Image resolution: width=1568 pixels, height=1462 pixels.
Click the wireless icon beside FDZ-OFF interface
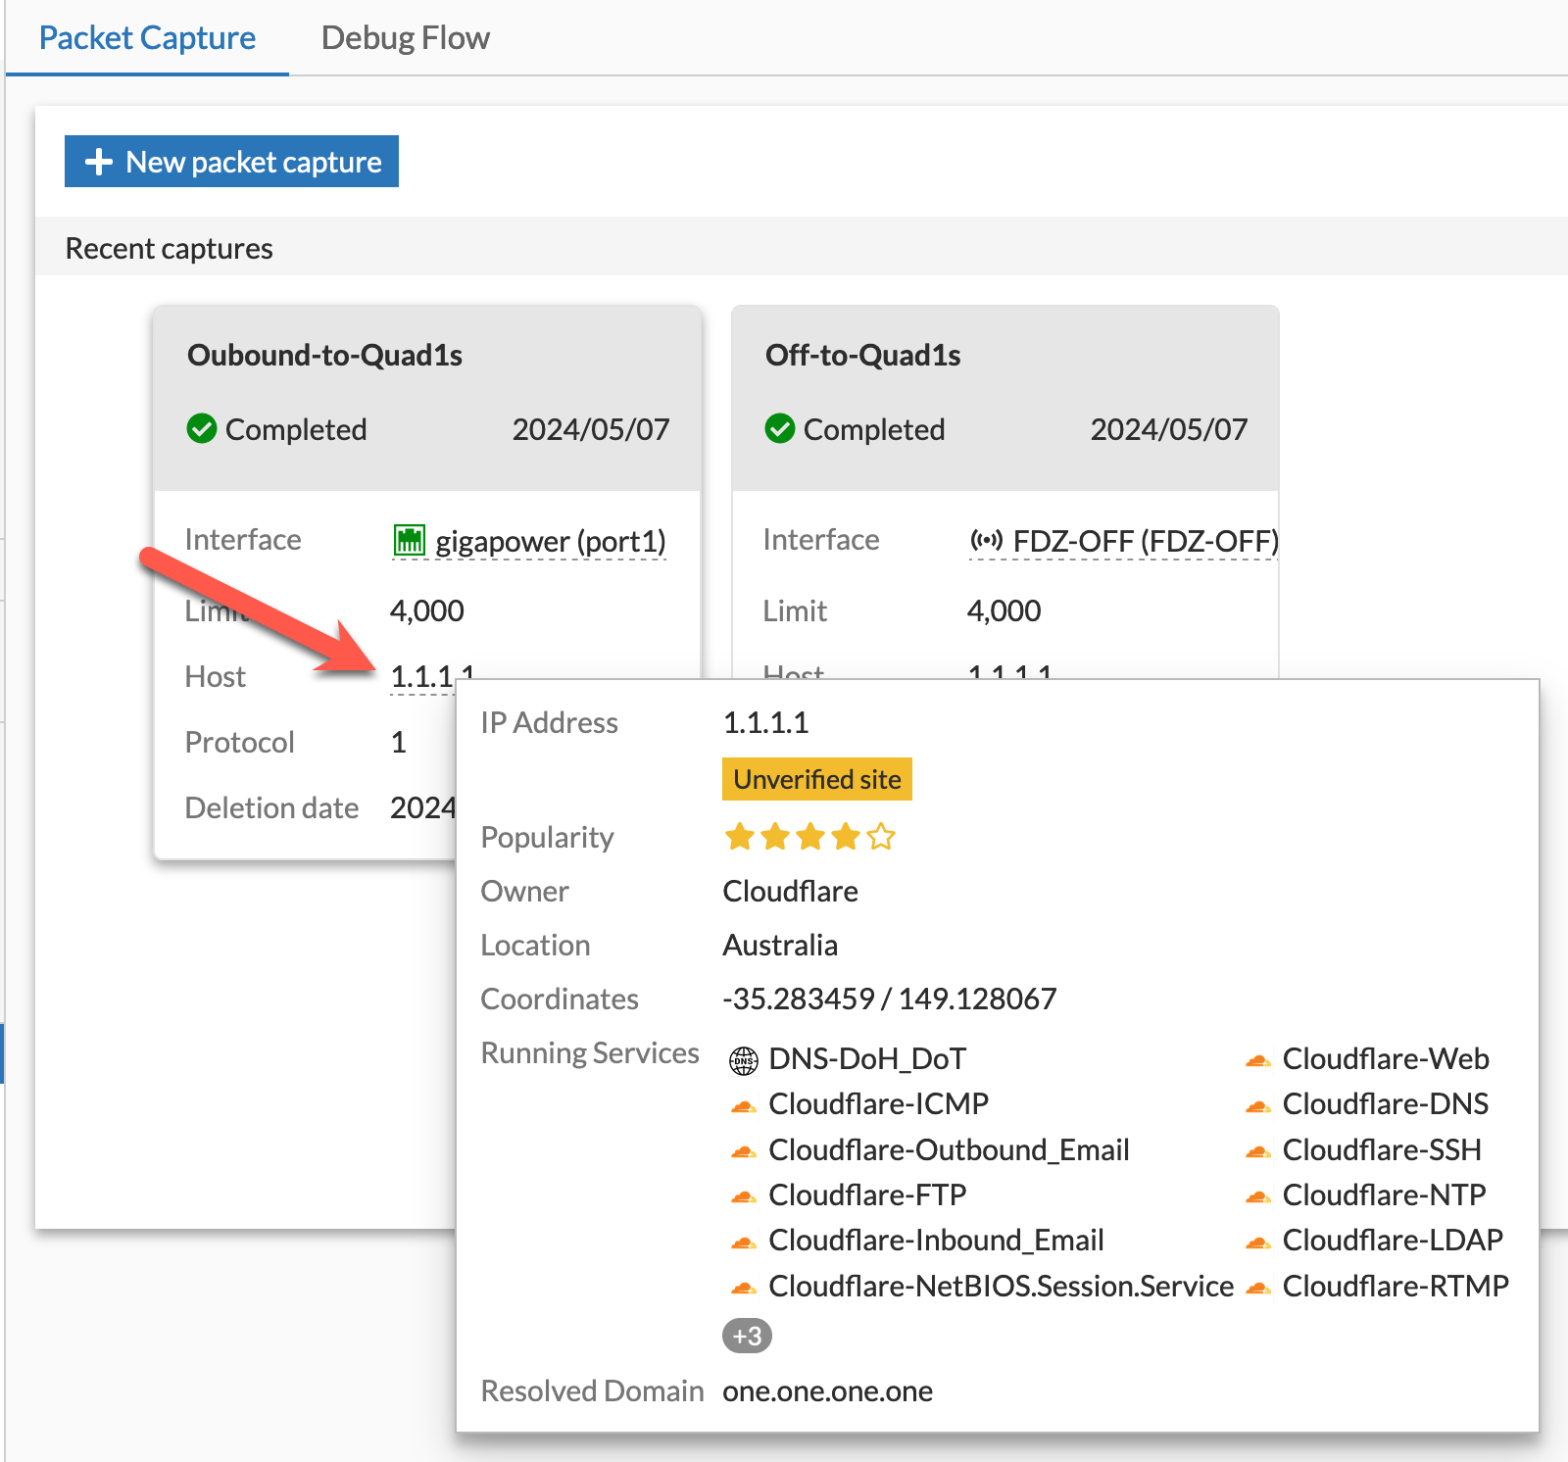point(986,540)
